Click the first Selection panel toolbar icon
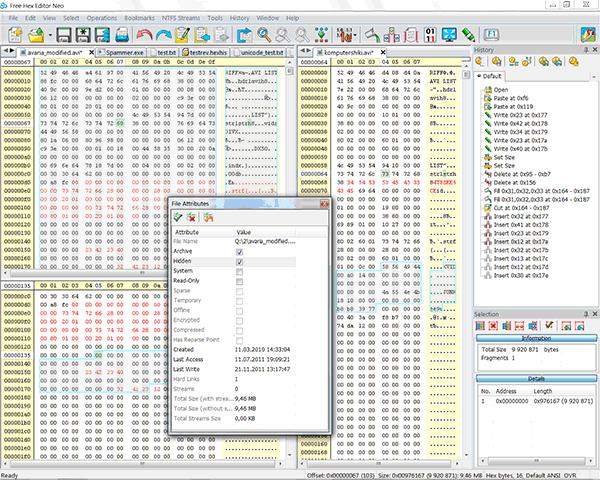The image size is (600, 480). (480, 325)
